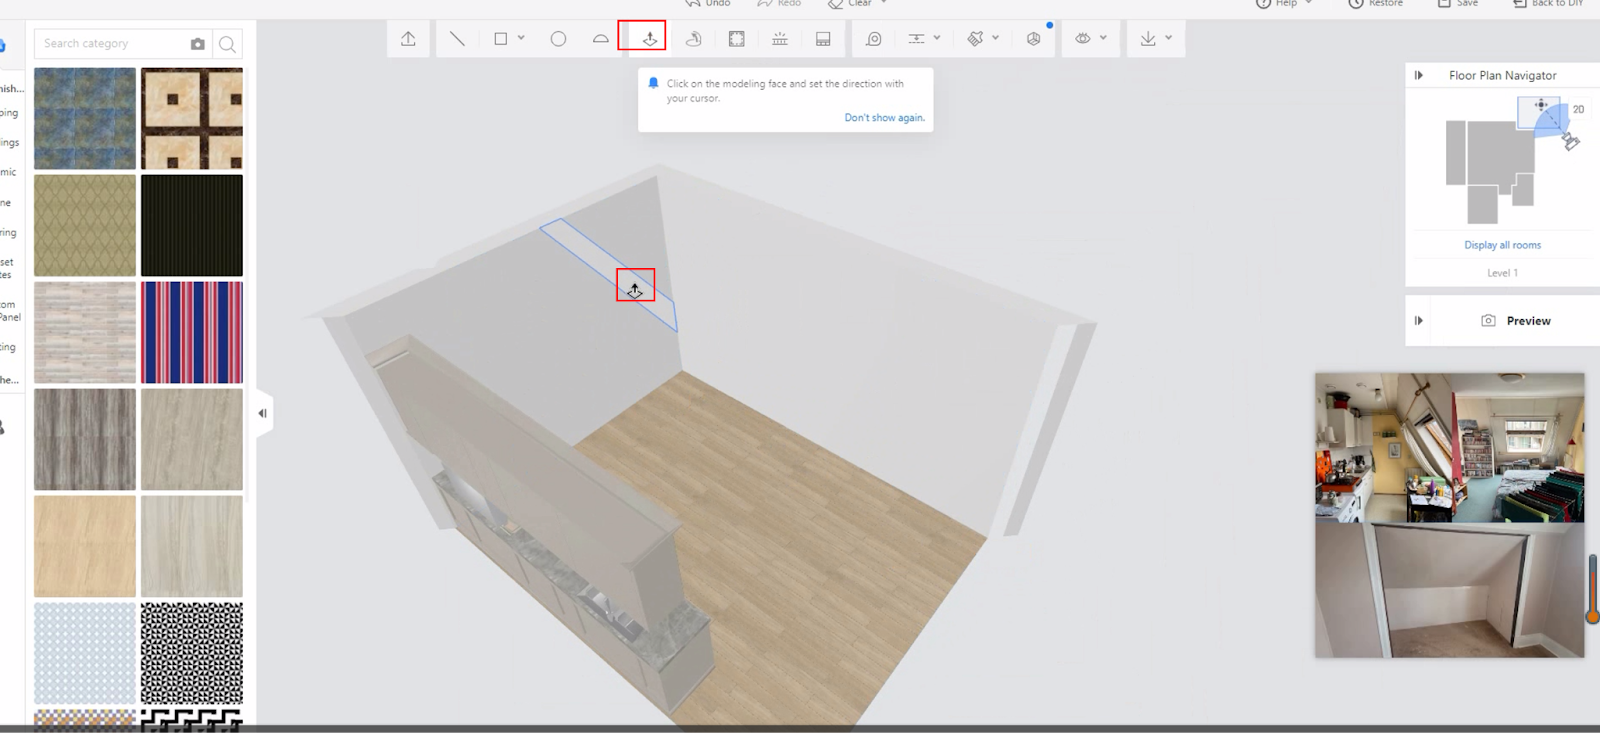Select the circle shape tool

coord(558,39)
